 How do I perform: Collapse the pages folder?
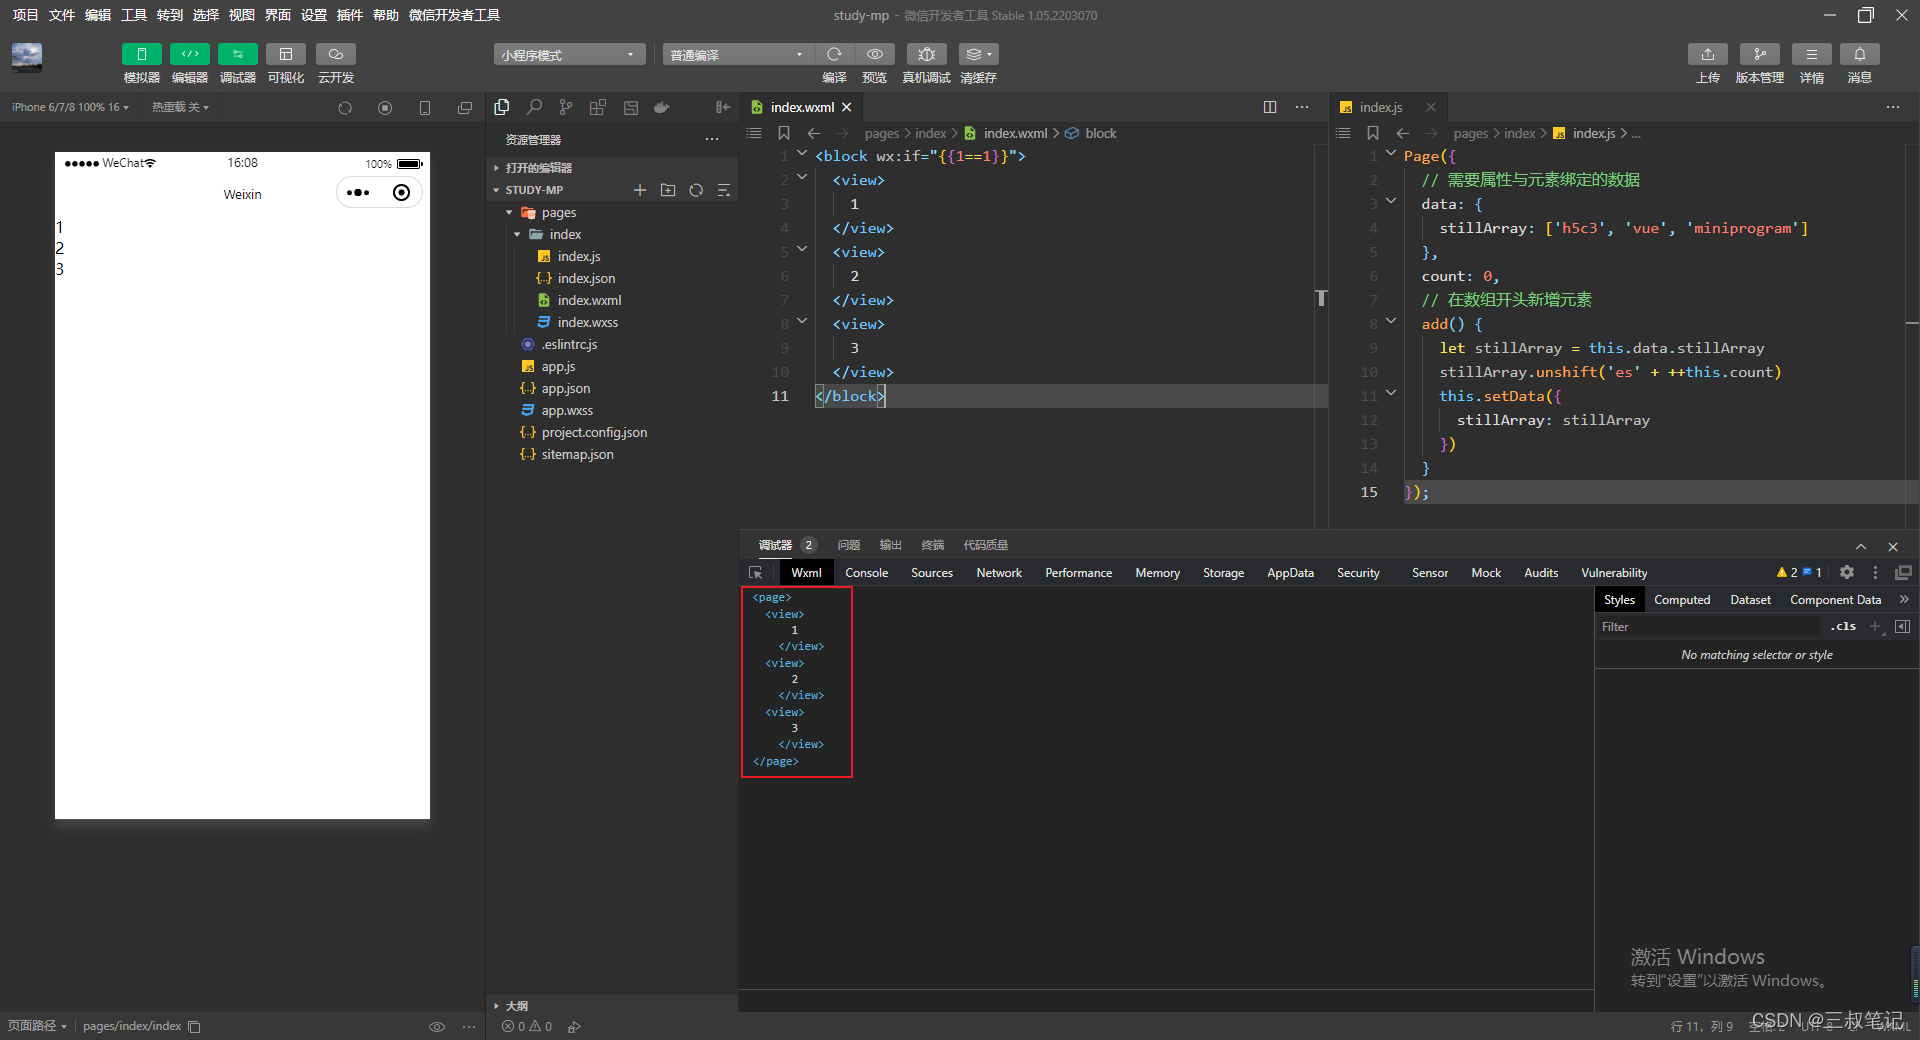tap(558, 213)
